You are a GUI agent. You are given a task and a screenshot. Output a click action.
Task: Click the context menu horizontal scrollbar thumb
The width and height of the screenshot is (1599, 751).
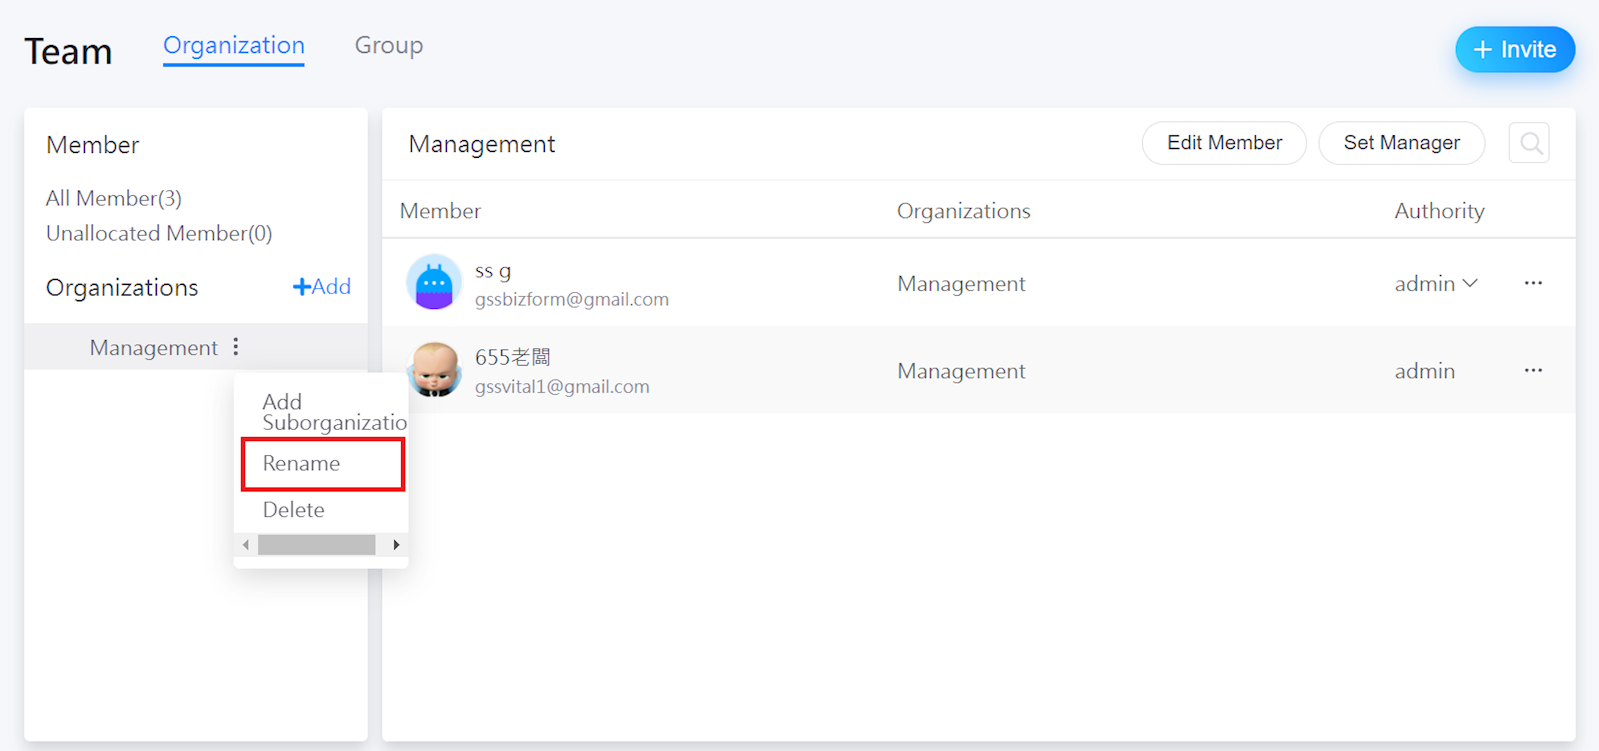316,545
